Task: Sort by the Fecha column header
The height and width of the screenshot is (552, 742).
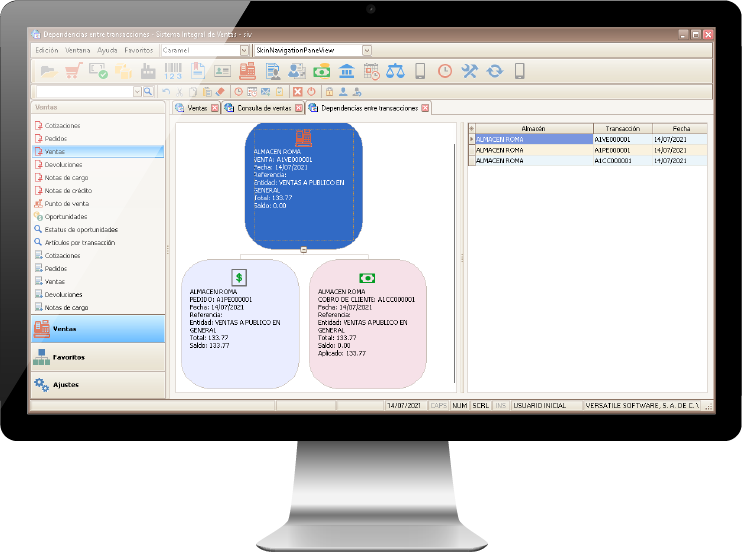Action: pos(680,128)
